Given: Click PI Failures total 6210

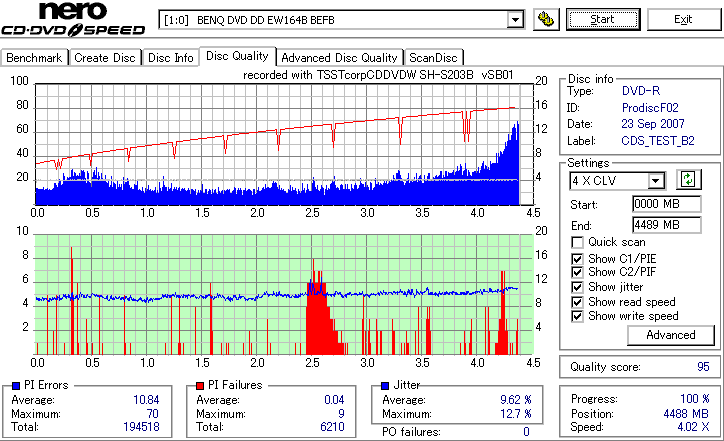Looking at the screenshot, I should (x=332, y=427).
